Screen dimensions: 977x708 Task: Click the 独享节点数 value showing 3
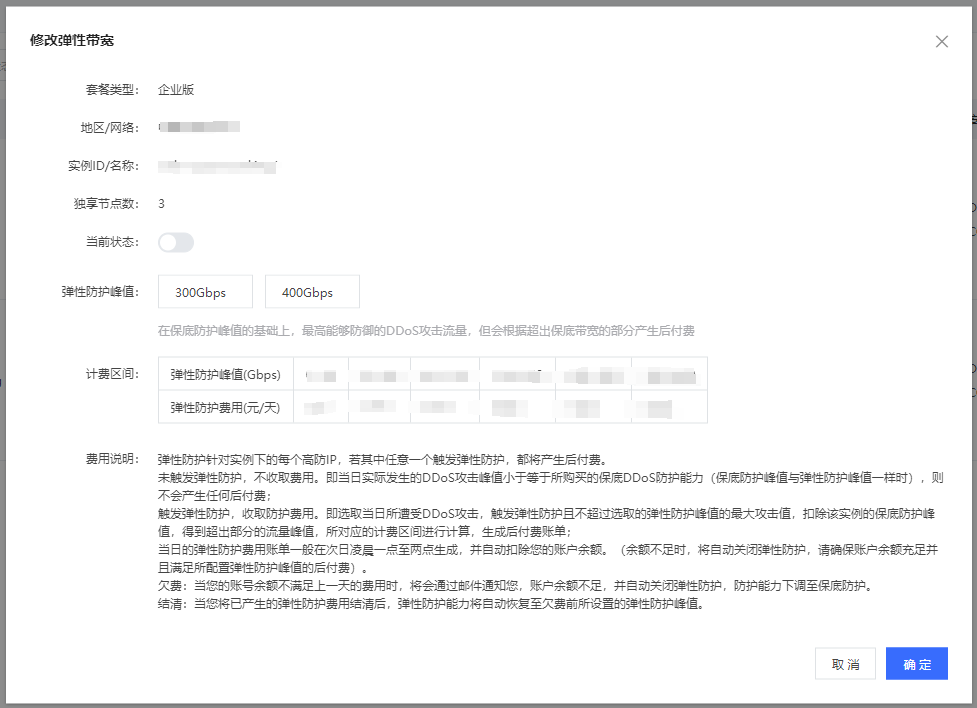click(163, 203)
